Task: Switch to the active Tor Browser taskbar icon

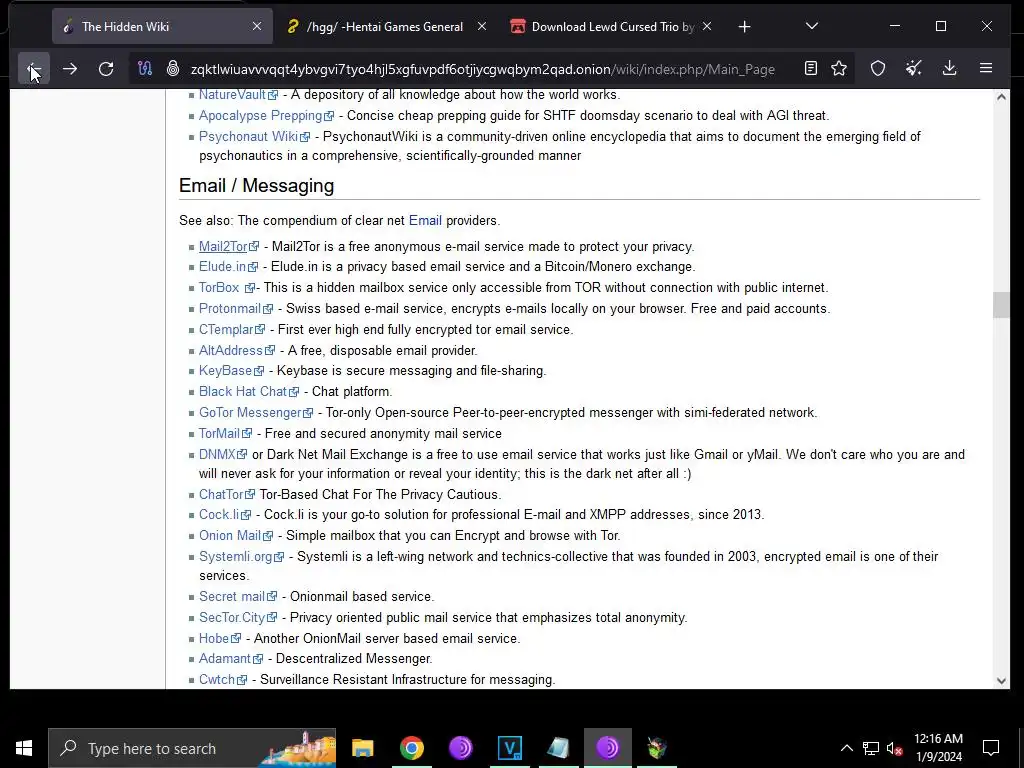Action: click(x=607, y=748)
